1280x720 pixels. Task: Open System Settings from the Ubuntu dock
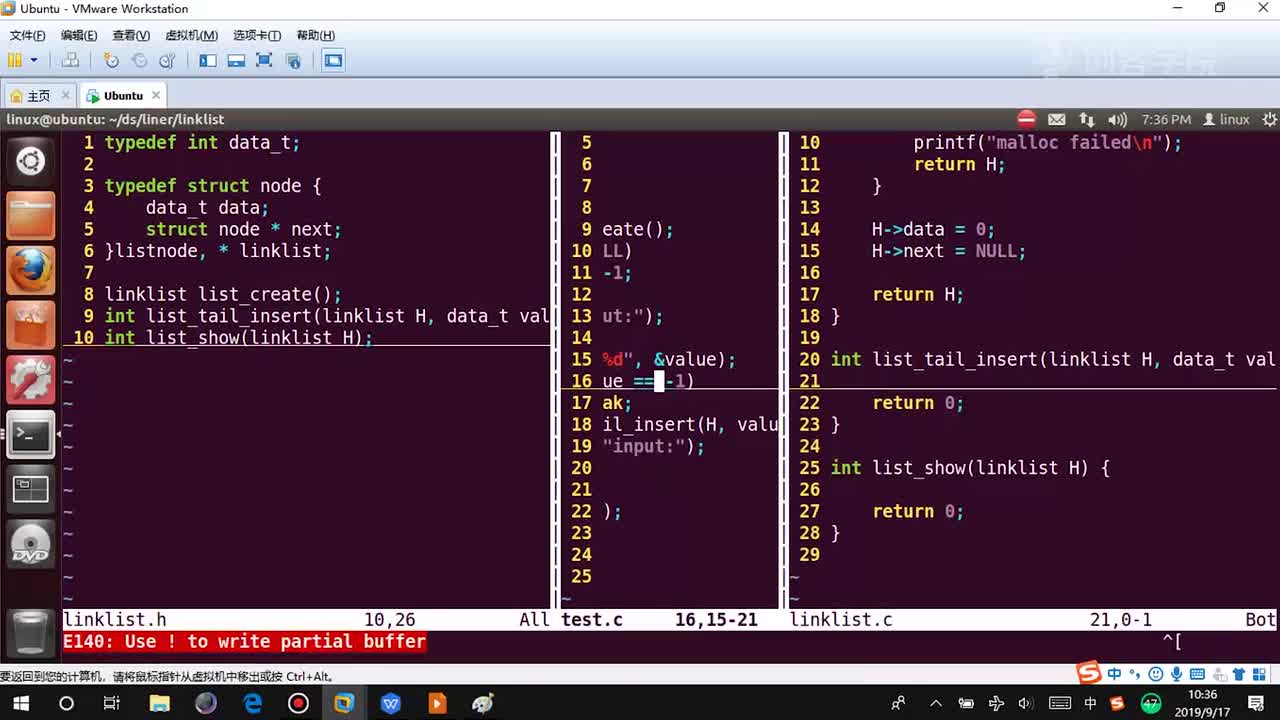coord(30,379)
